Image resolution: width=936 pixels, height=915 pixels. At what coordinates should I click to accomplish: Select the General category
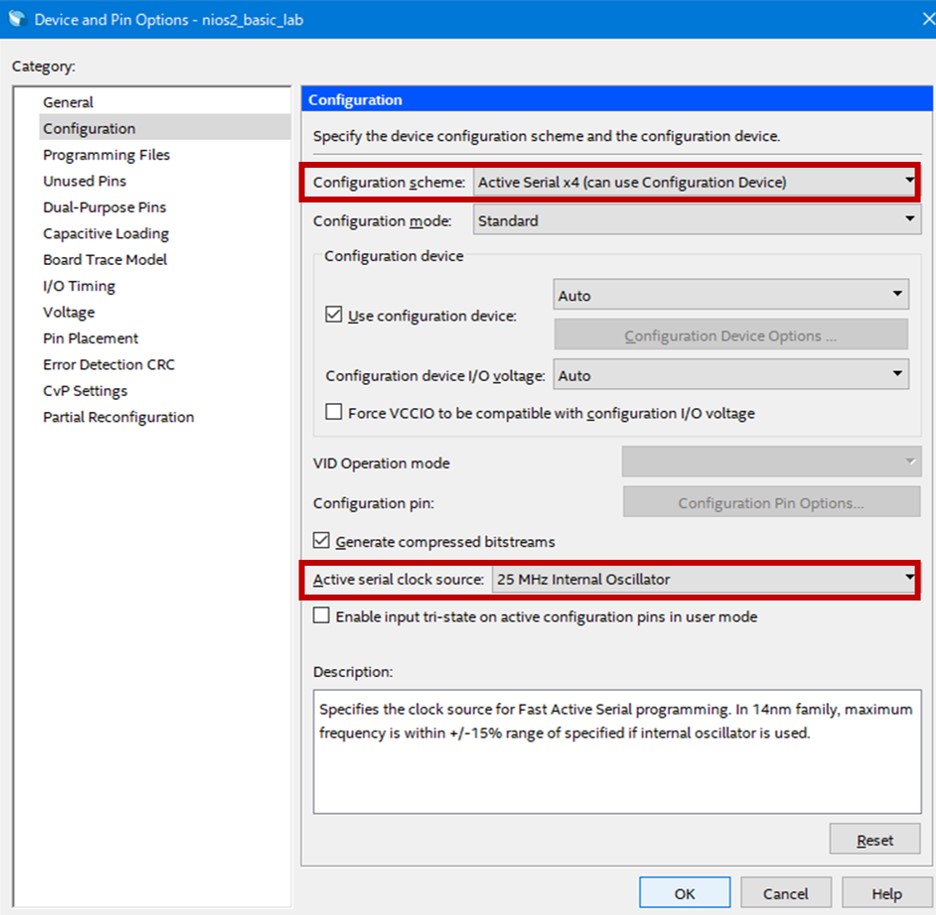point(68,101)
